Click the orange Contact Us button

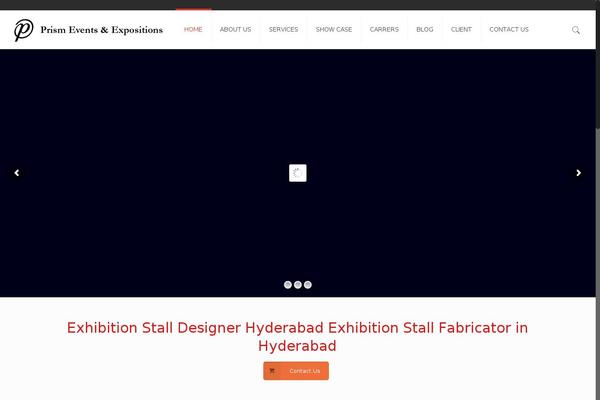tap(296, 371)
